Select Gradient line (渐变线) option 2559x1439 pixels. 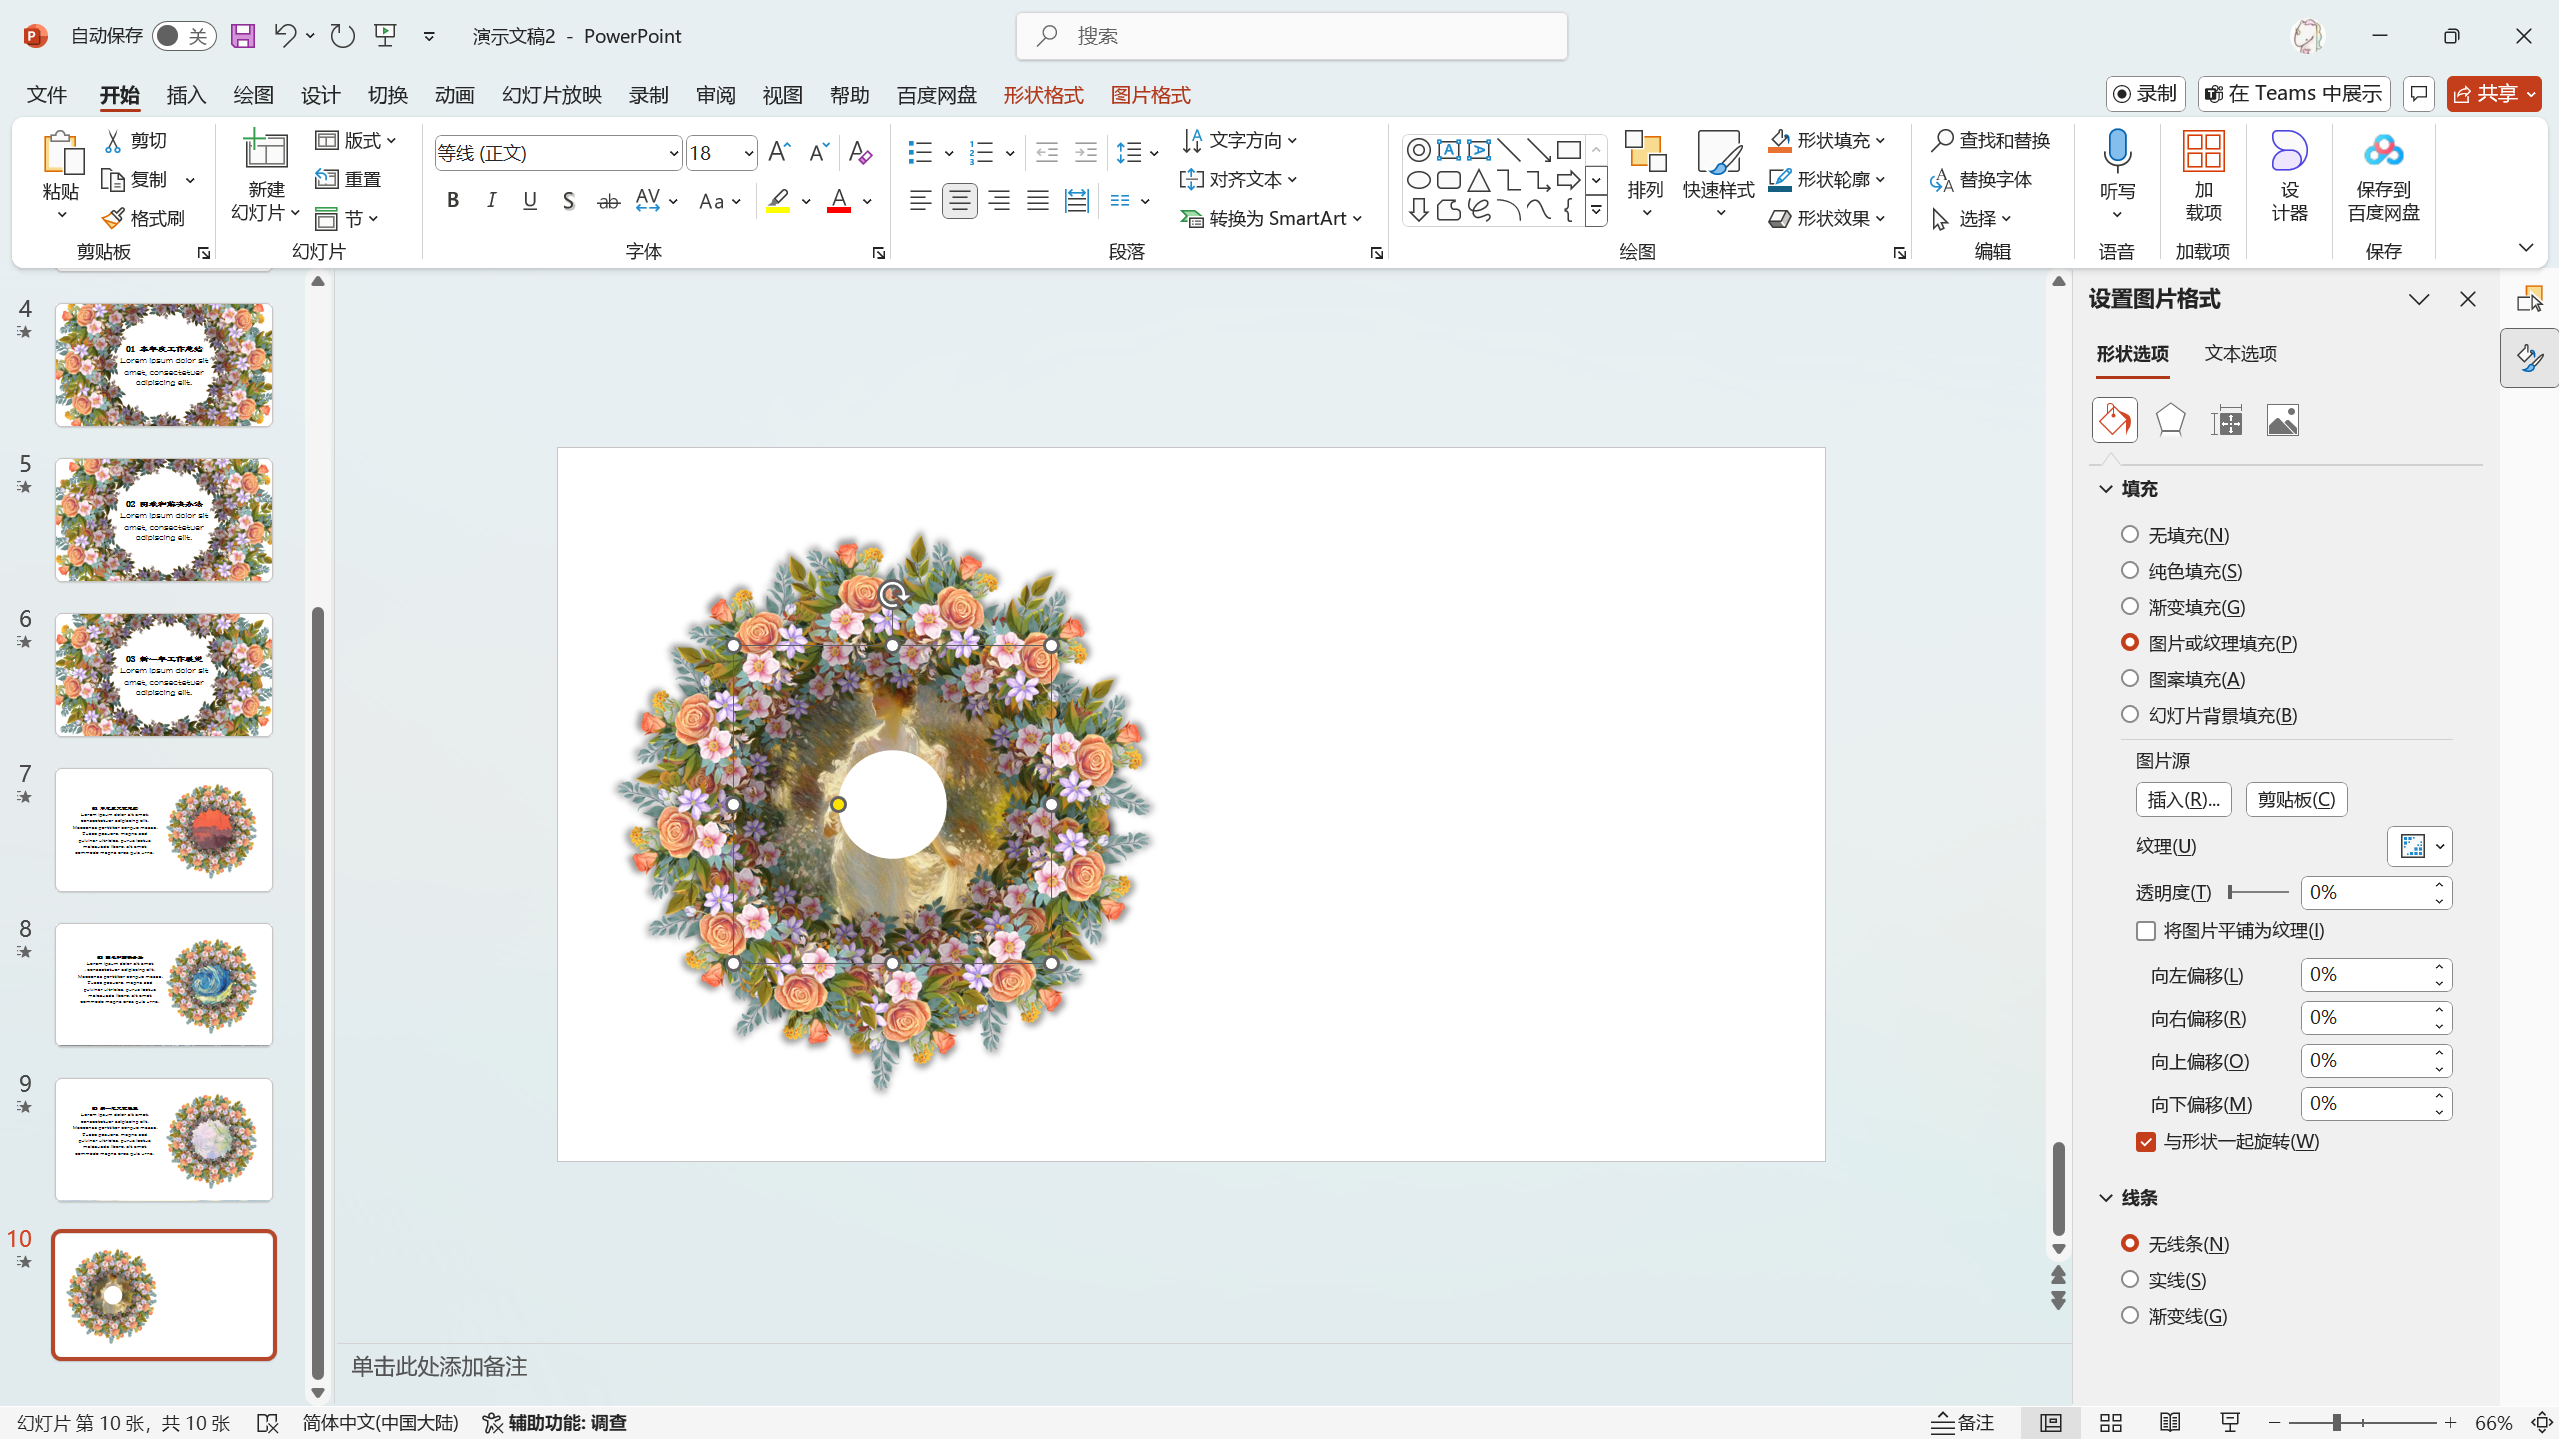point(2130,1316)
